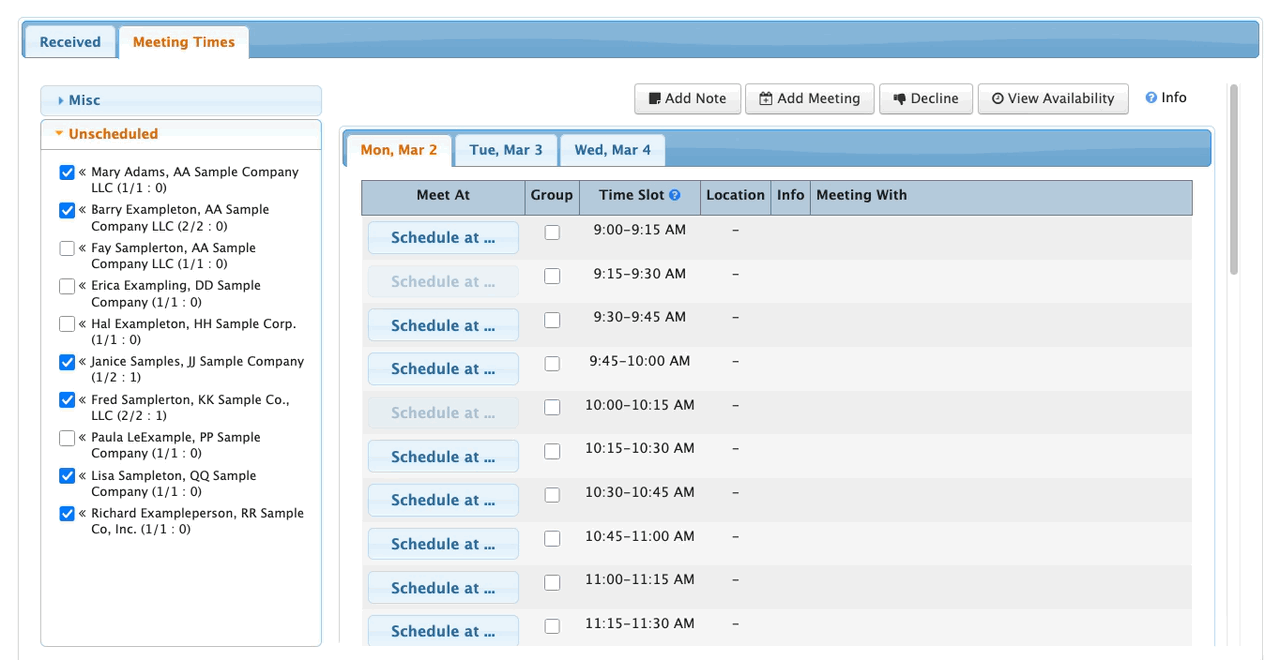Click the Info column header
Screen dimensions: 1280x660
[x=790, y=197]
